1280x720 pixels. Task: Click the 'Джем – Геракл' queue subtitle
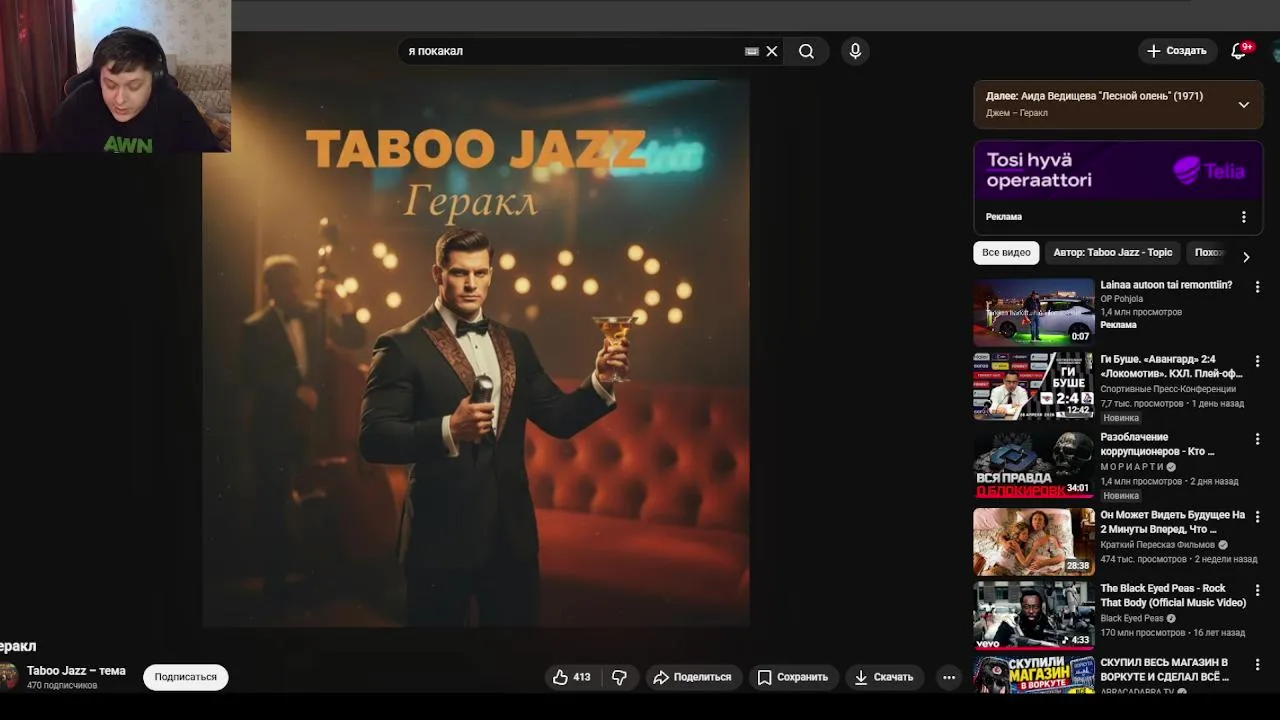tap(1017, 113)
